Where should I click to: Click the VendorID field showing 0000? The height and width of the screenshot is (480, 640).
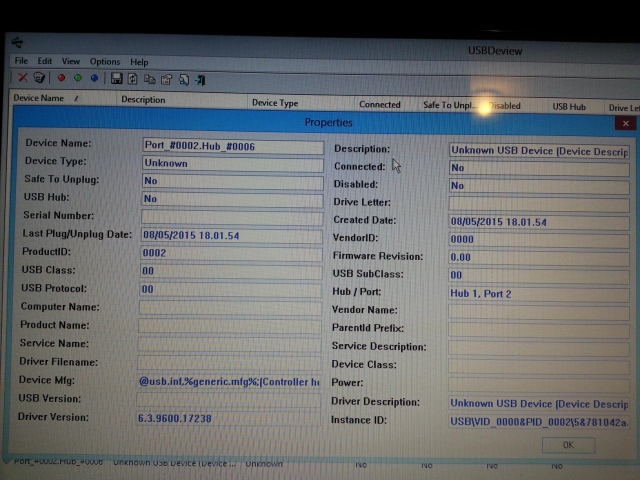(x=539, y=240)
